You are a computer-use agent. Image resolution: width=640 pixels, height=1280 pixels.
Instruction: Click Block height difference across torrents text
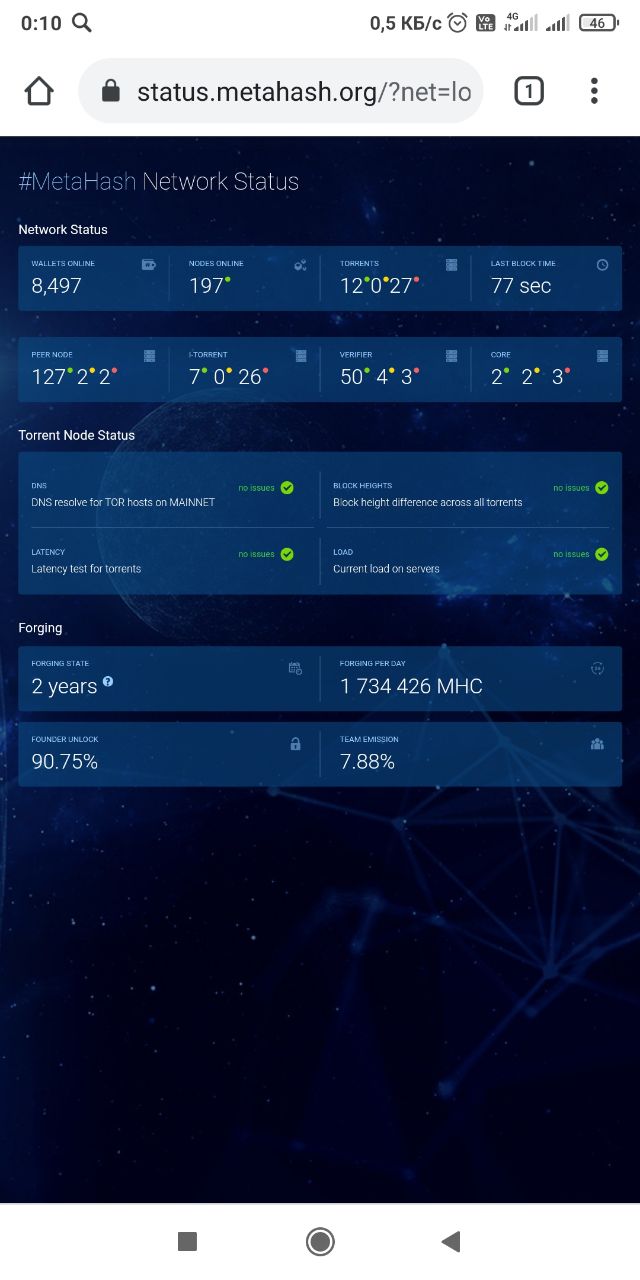point(428,502)
